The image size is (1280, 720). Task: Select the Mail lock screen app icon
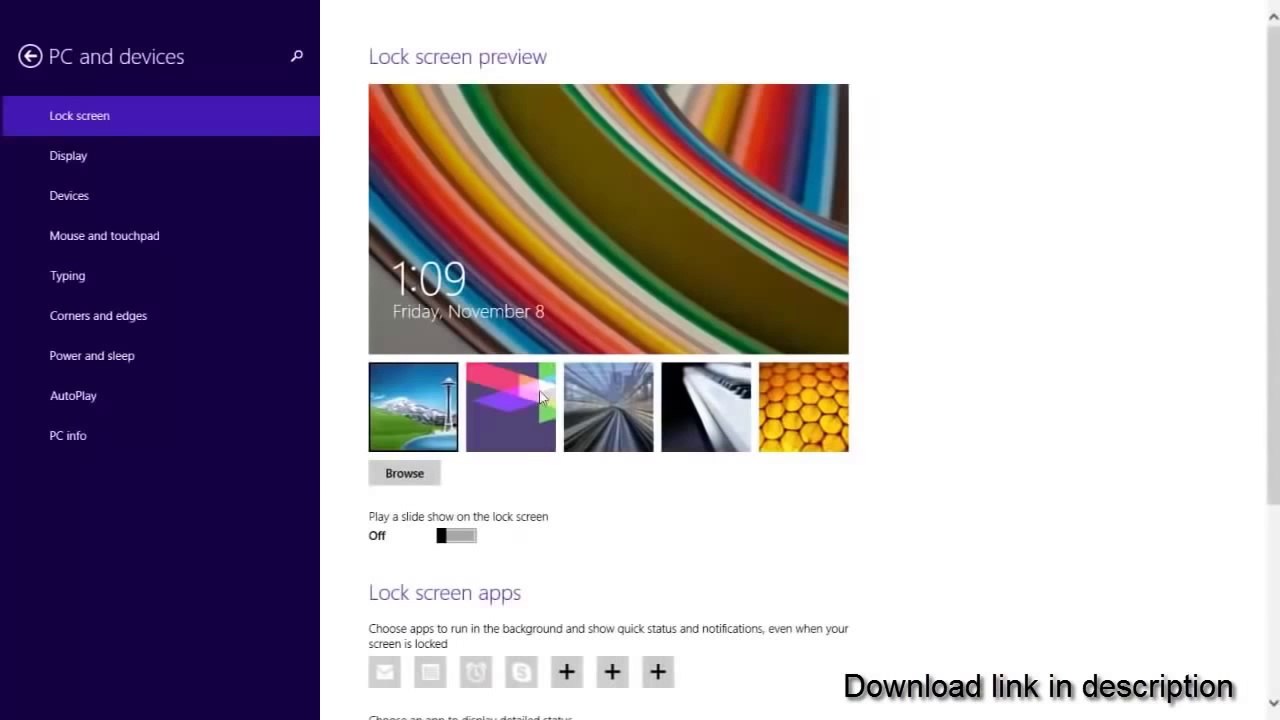click(x=385, y=672)
